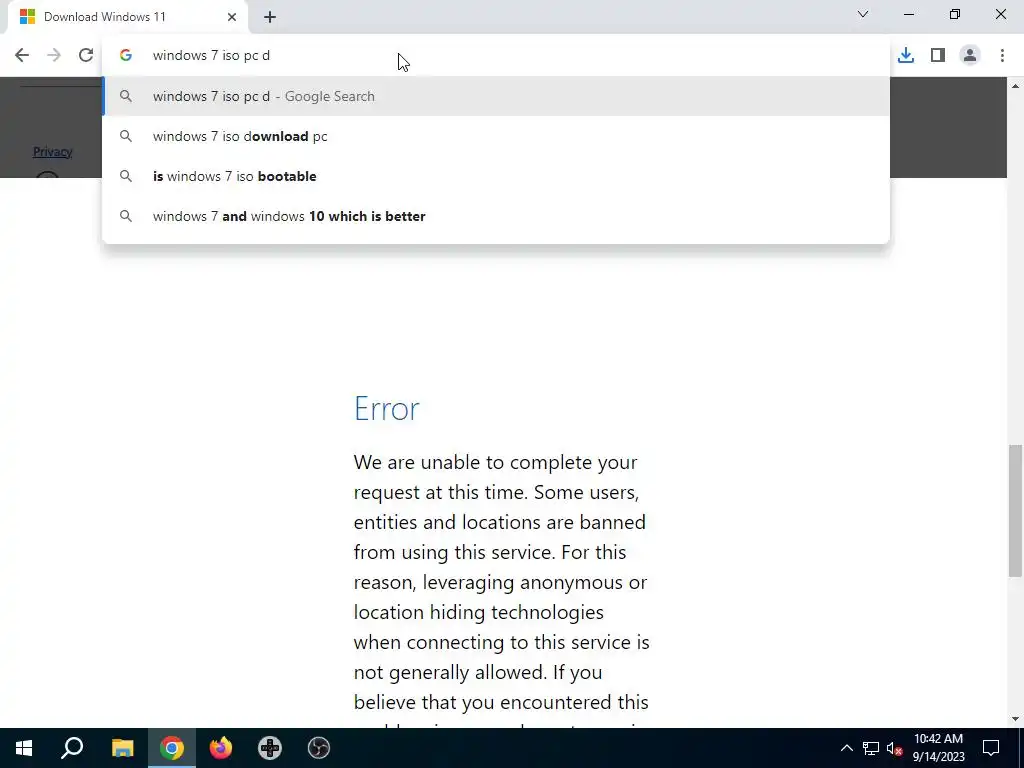This screenshot has height=768, width=1024.
Task: Click the Google G icon in address bar
Action: pos(126,56)
